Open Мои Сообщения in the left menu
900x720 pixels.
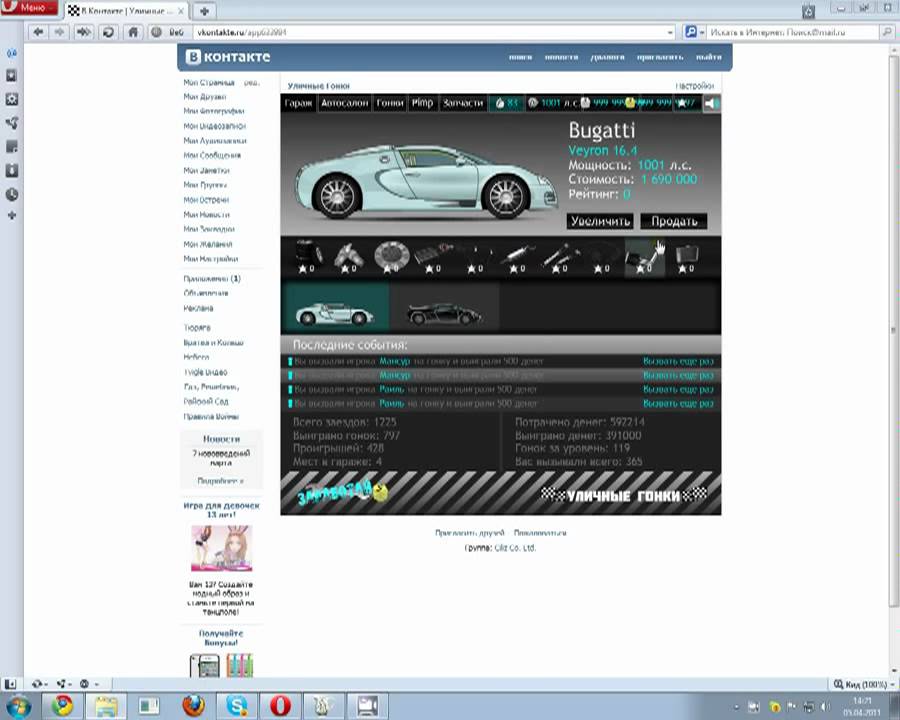(x=212, y=156)
